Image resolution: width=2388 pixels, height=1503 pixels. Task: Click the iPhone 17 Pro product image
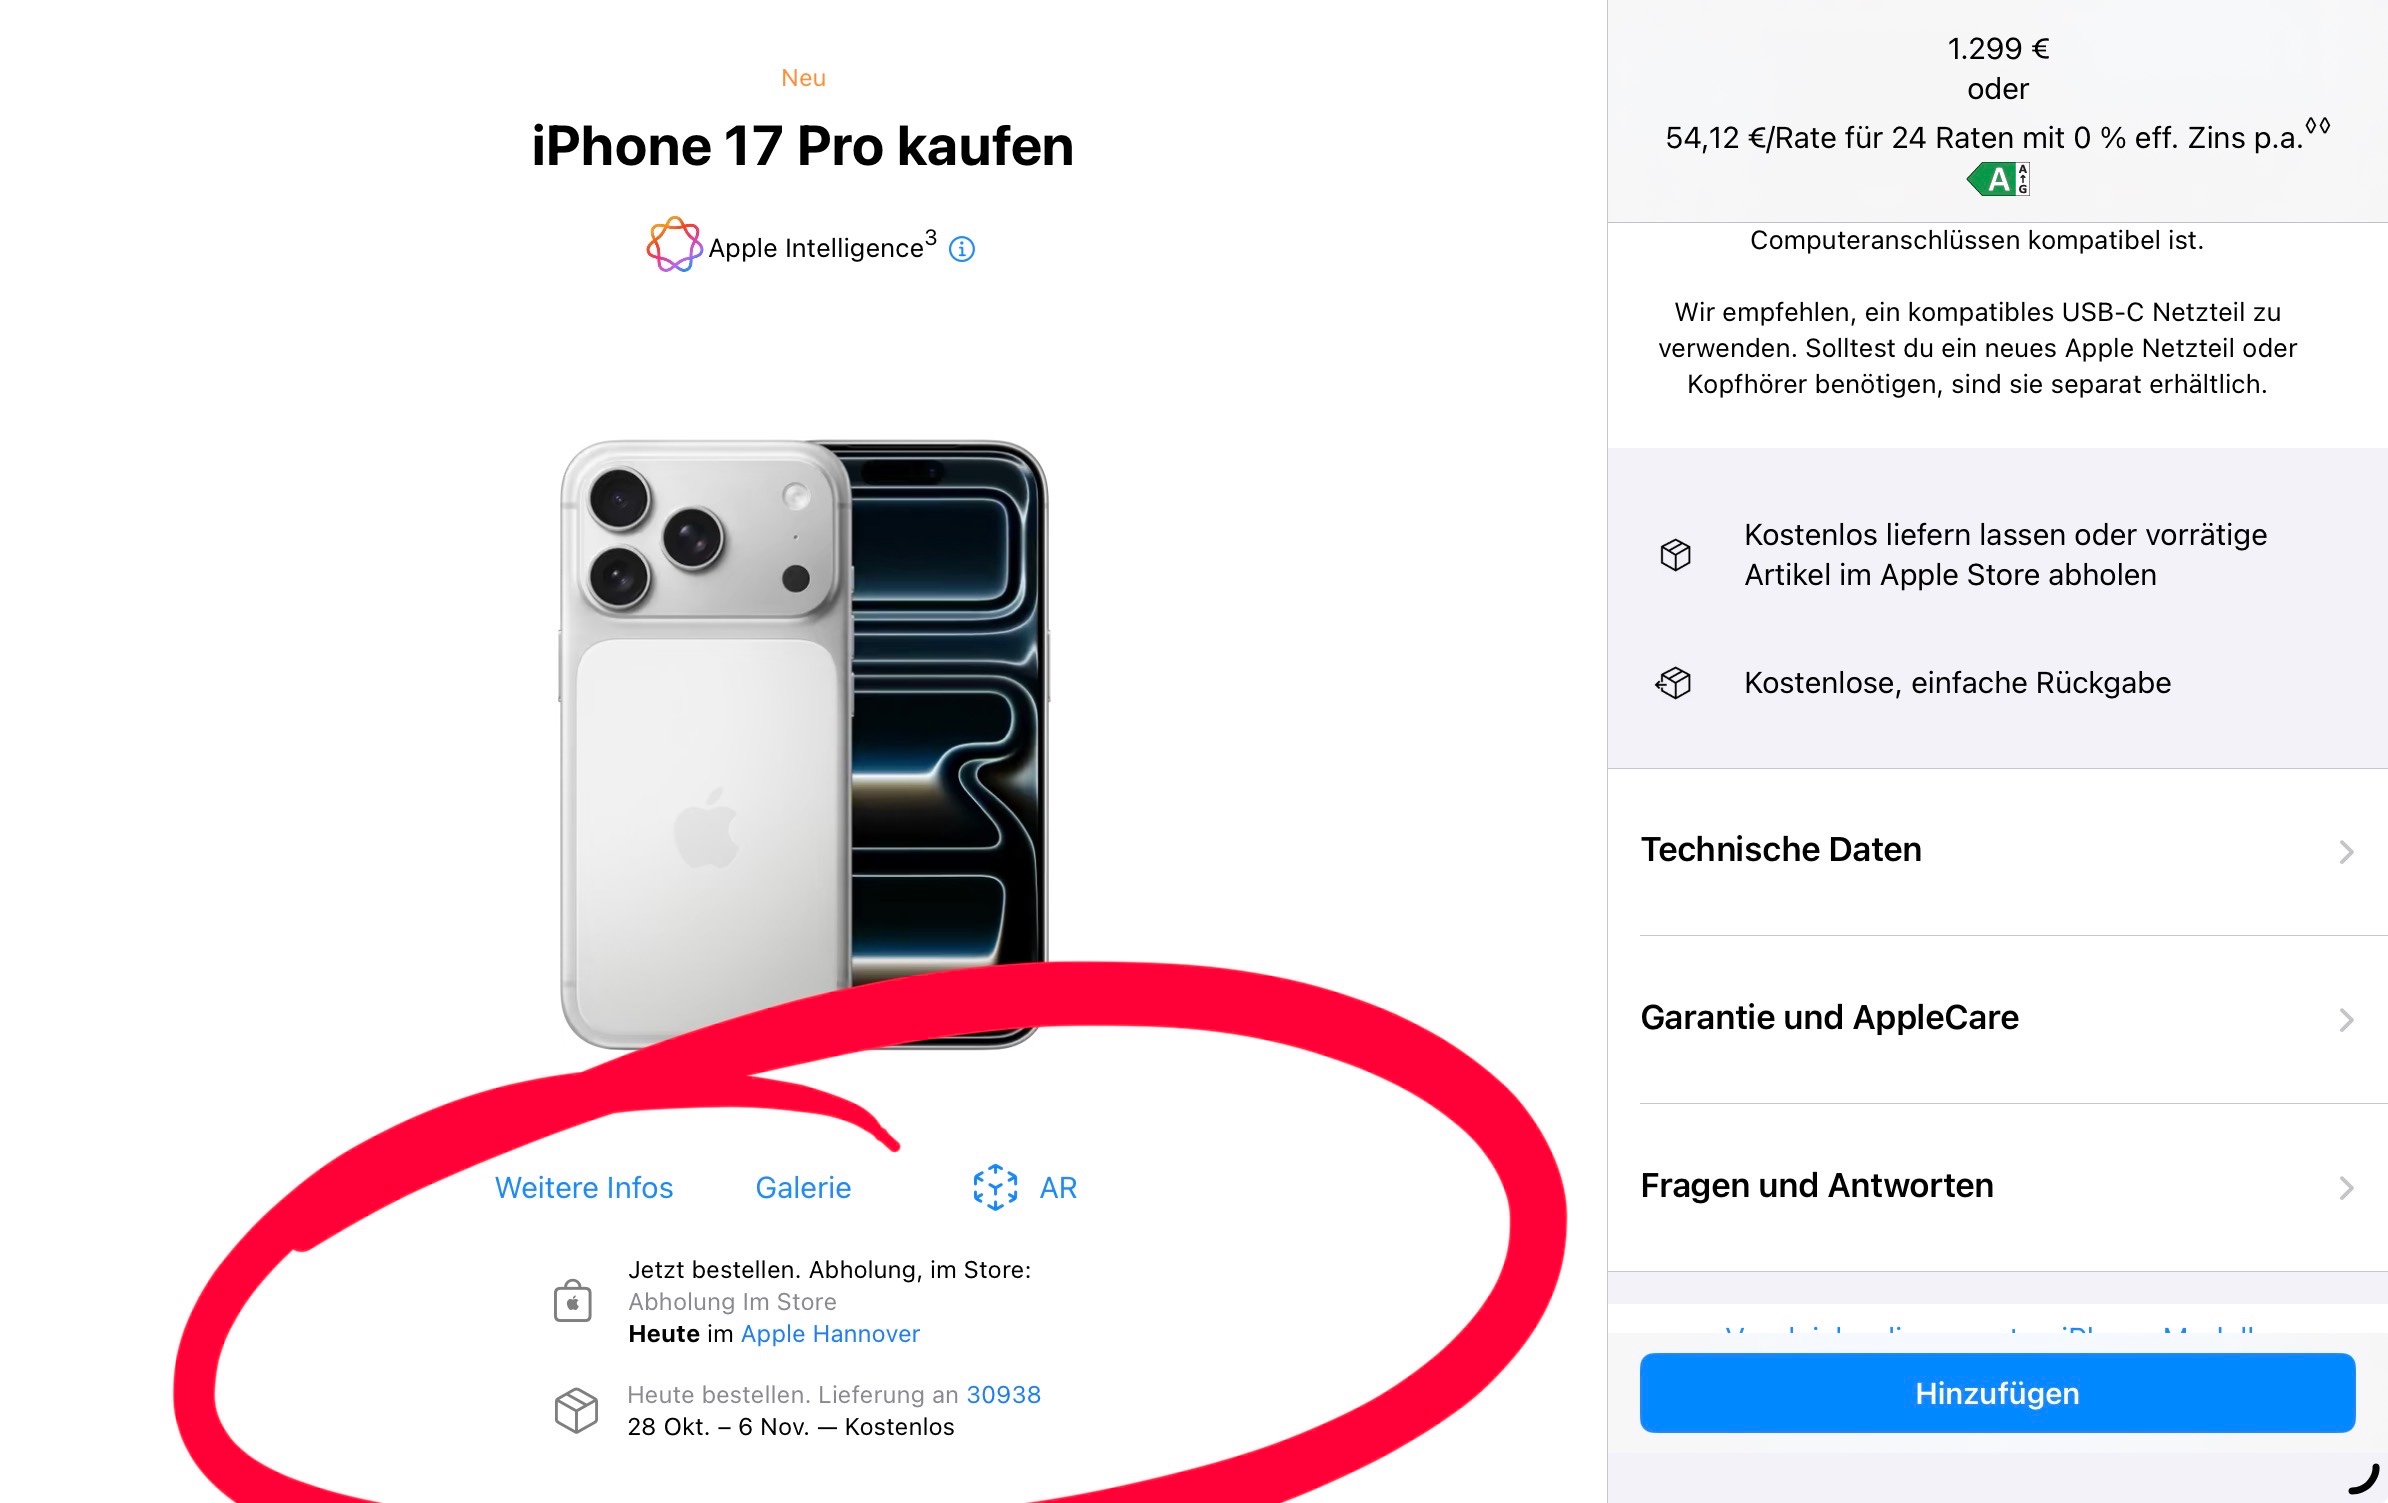tap(803, 745)
